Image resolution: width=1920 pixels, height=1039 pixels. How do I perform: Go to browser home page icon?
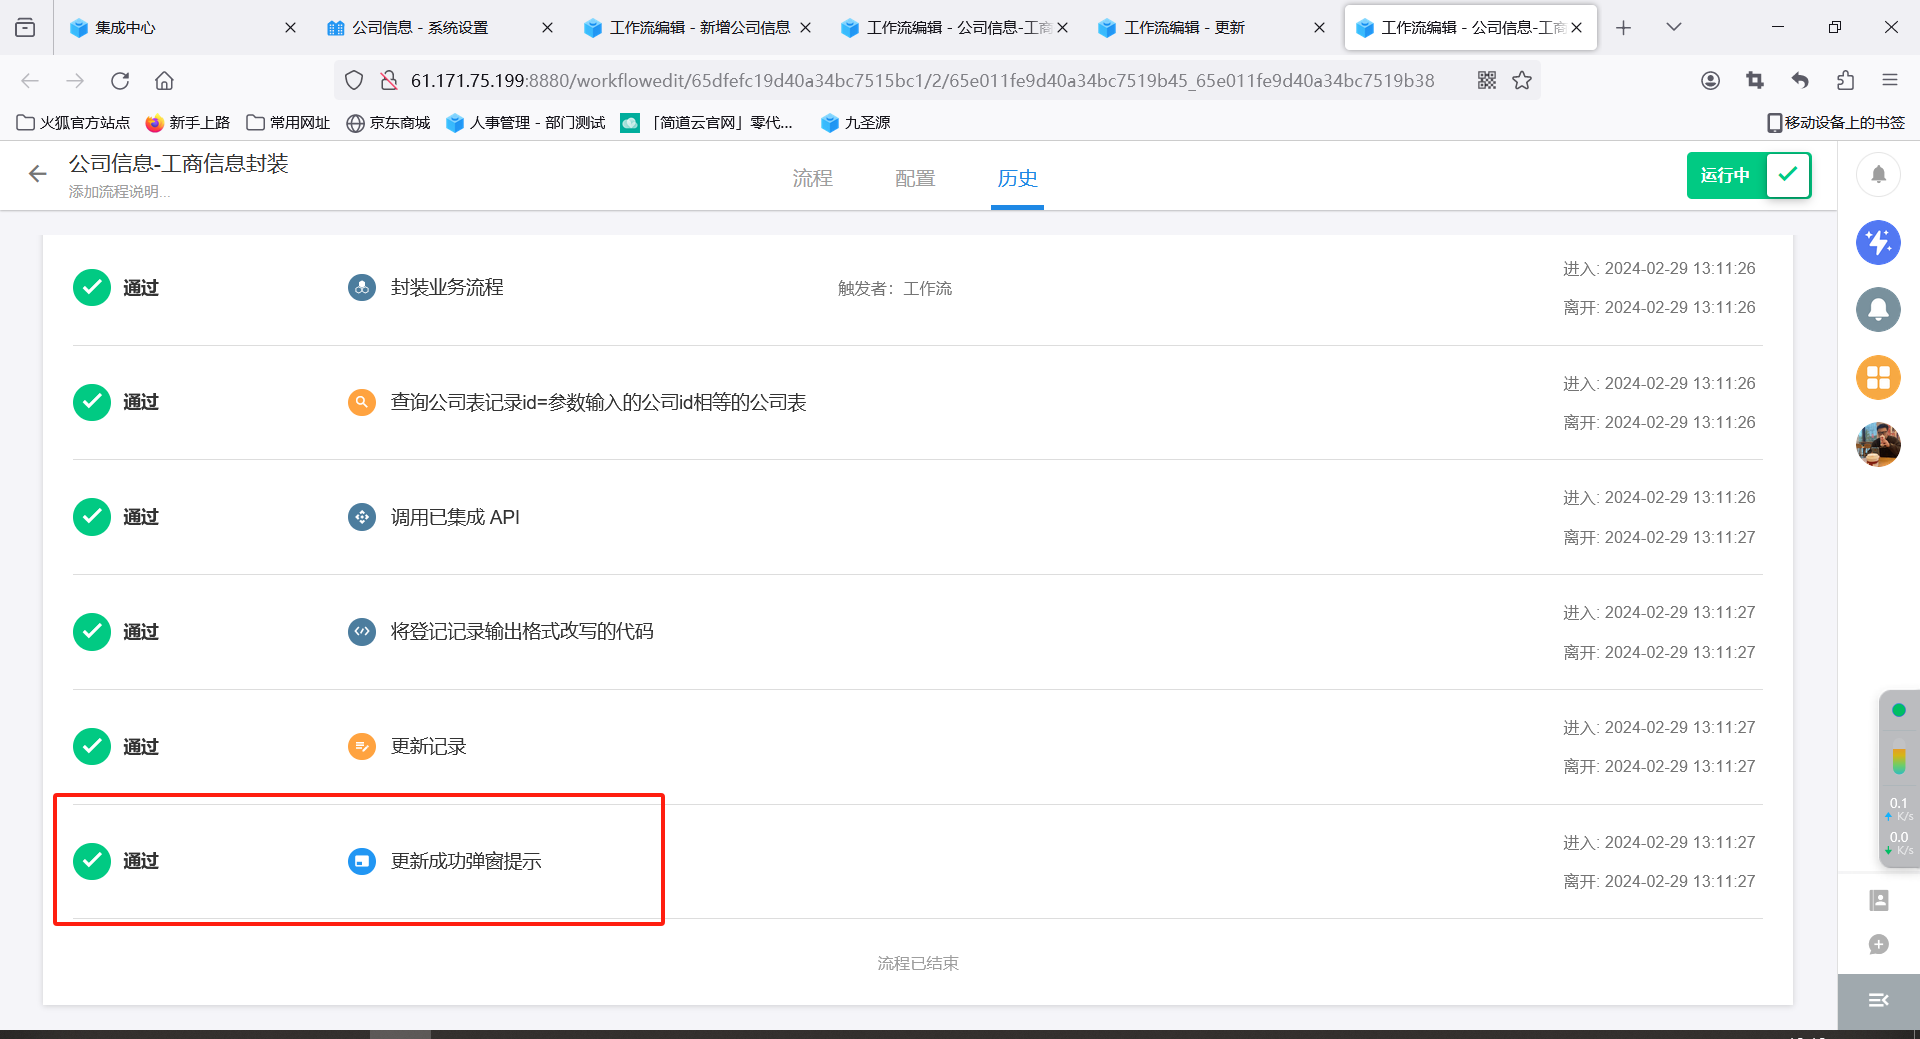[x=164, y=81]
